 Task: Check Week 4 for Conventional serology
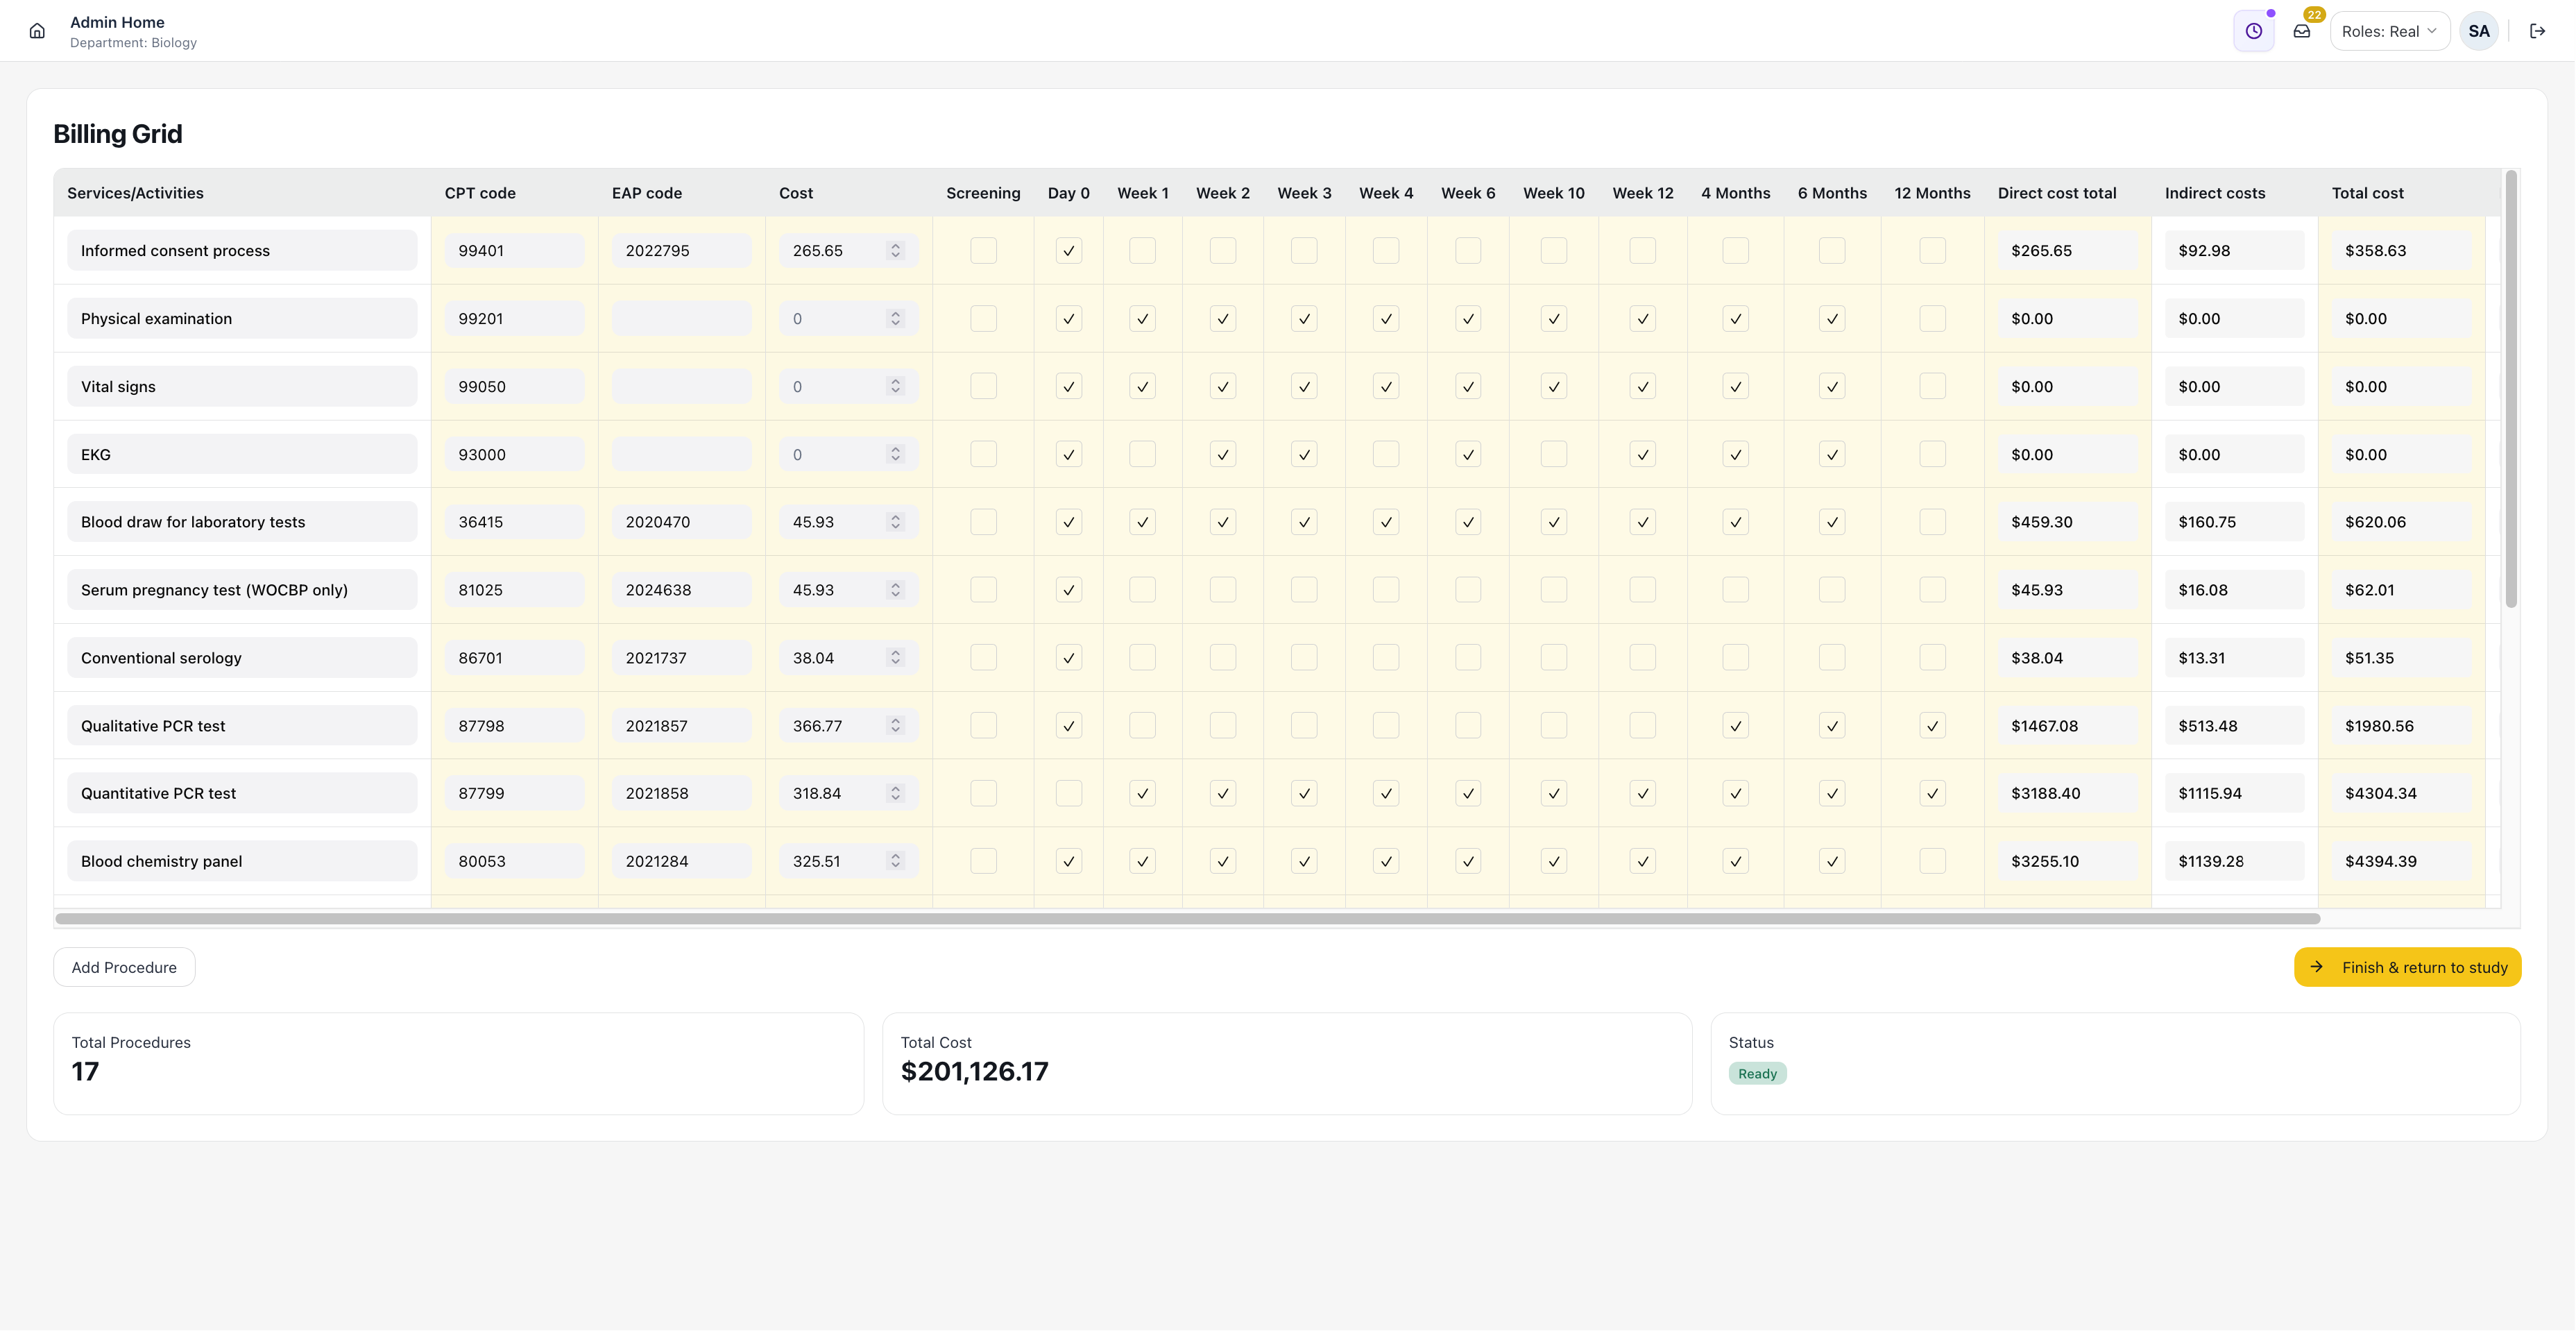click(1386, 658)
